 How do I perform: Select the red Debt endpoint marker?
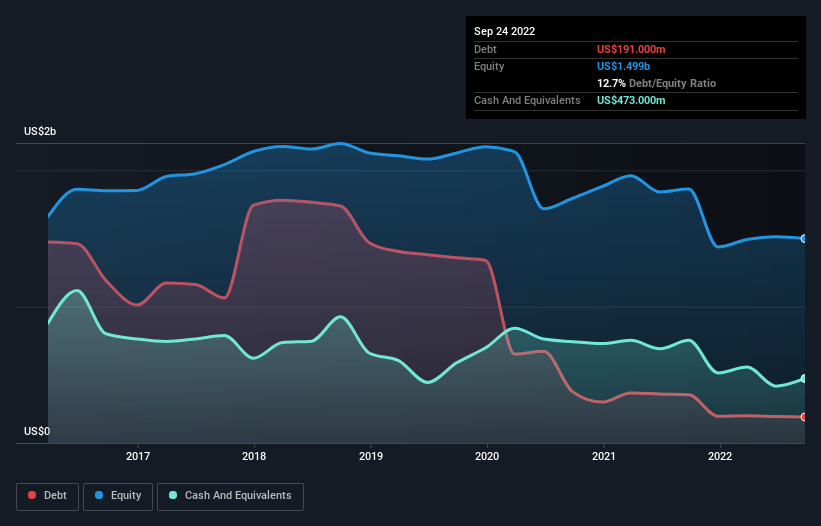click(x=804, y=417)
